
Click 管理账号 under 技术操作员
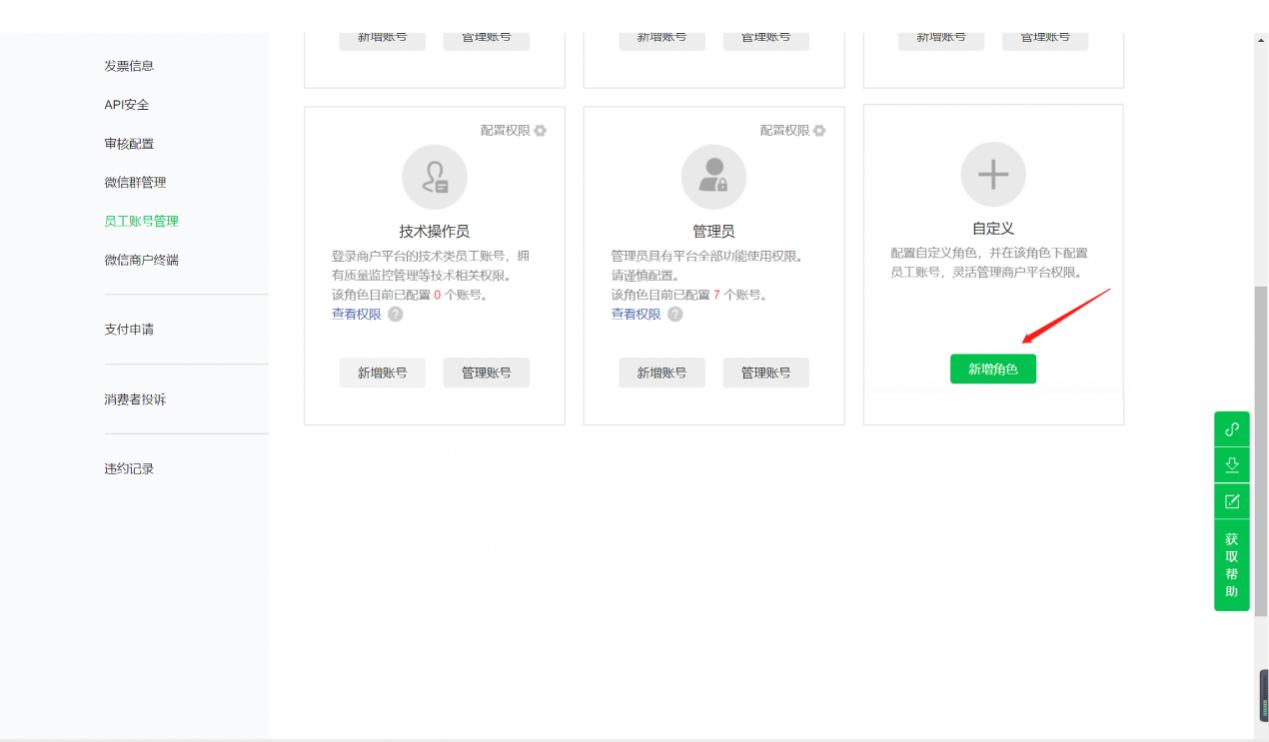click(x=486, y=372)
